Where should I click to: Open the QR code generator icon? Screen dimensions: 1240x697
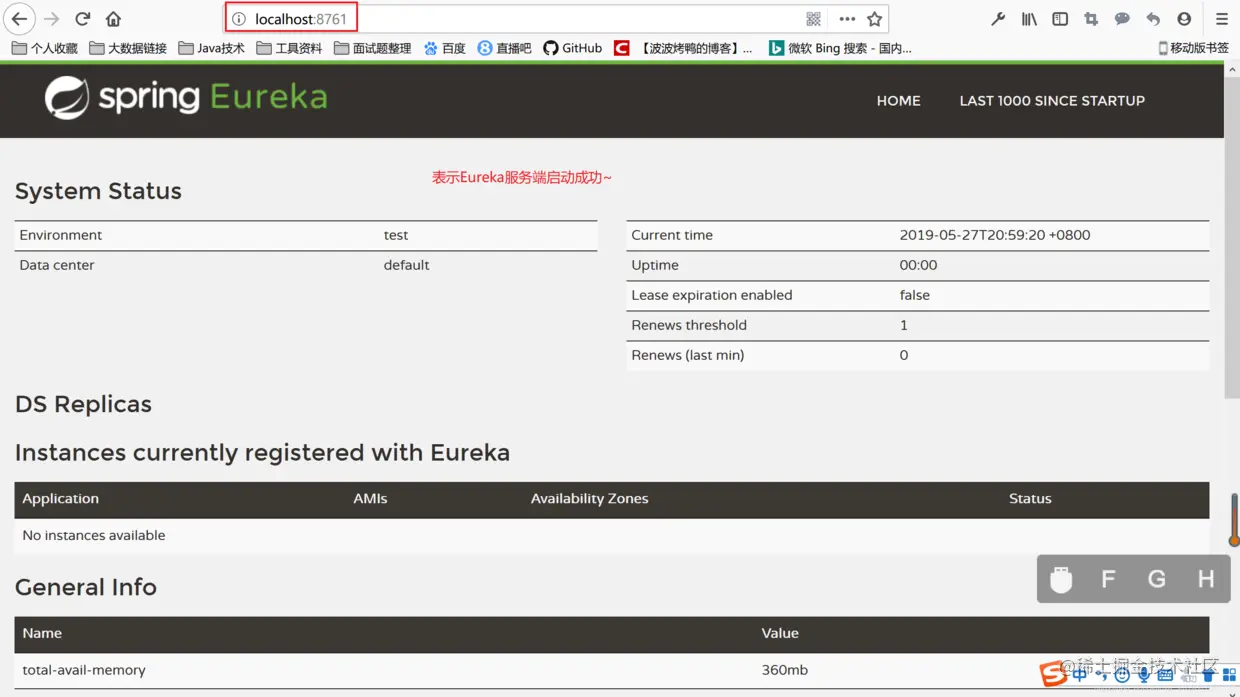pyautogui.click(x=813, y=19)
